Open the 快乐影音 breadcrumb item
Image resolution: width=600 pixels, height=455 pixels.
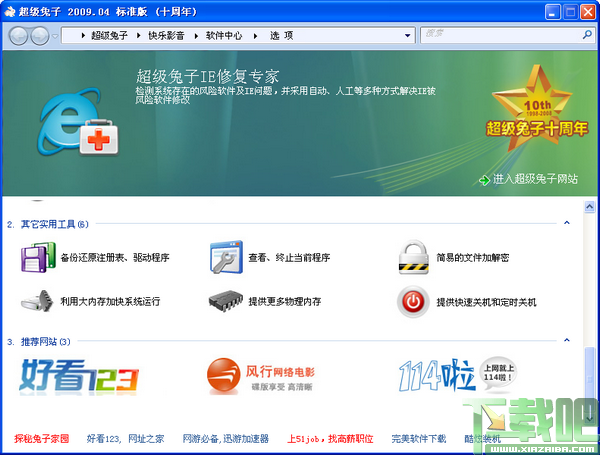166,36
